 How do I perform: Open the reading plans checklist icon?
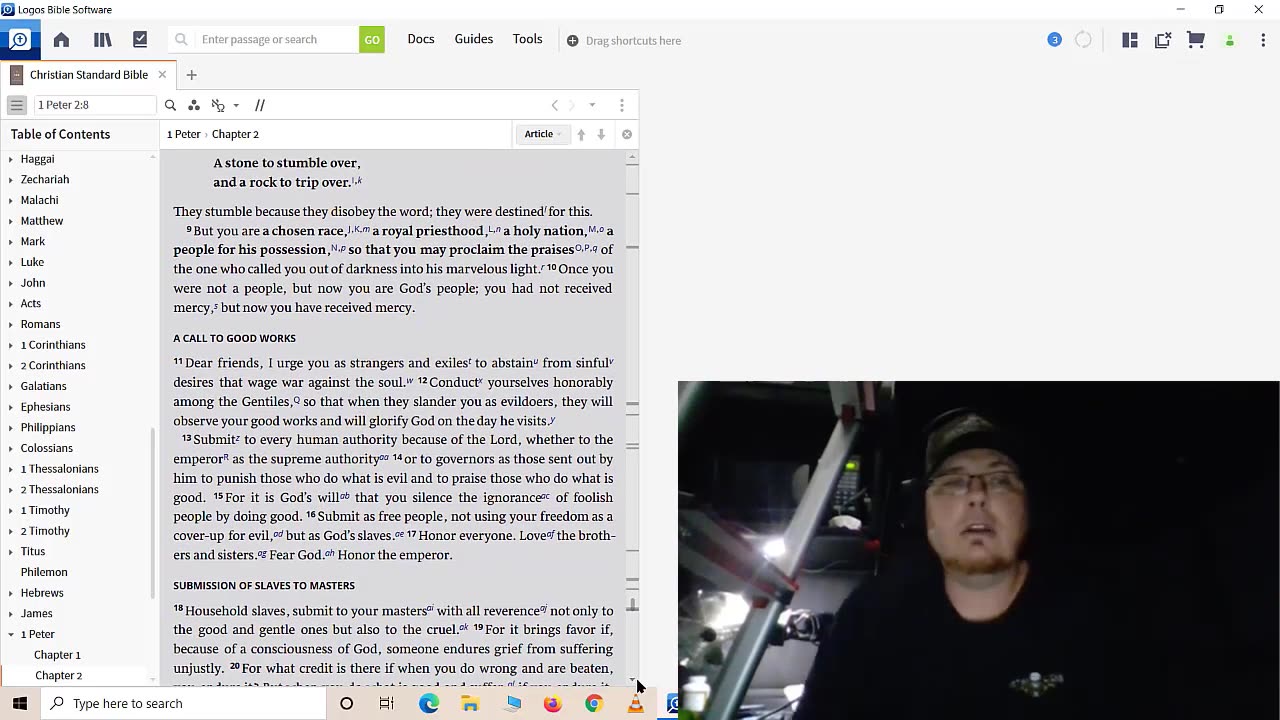[x=140, y=40]
